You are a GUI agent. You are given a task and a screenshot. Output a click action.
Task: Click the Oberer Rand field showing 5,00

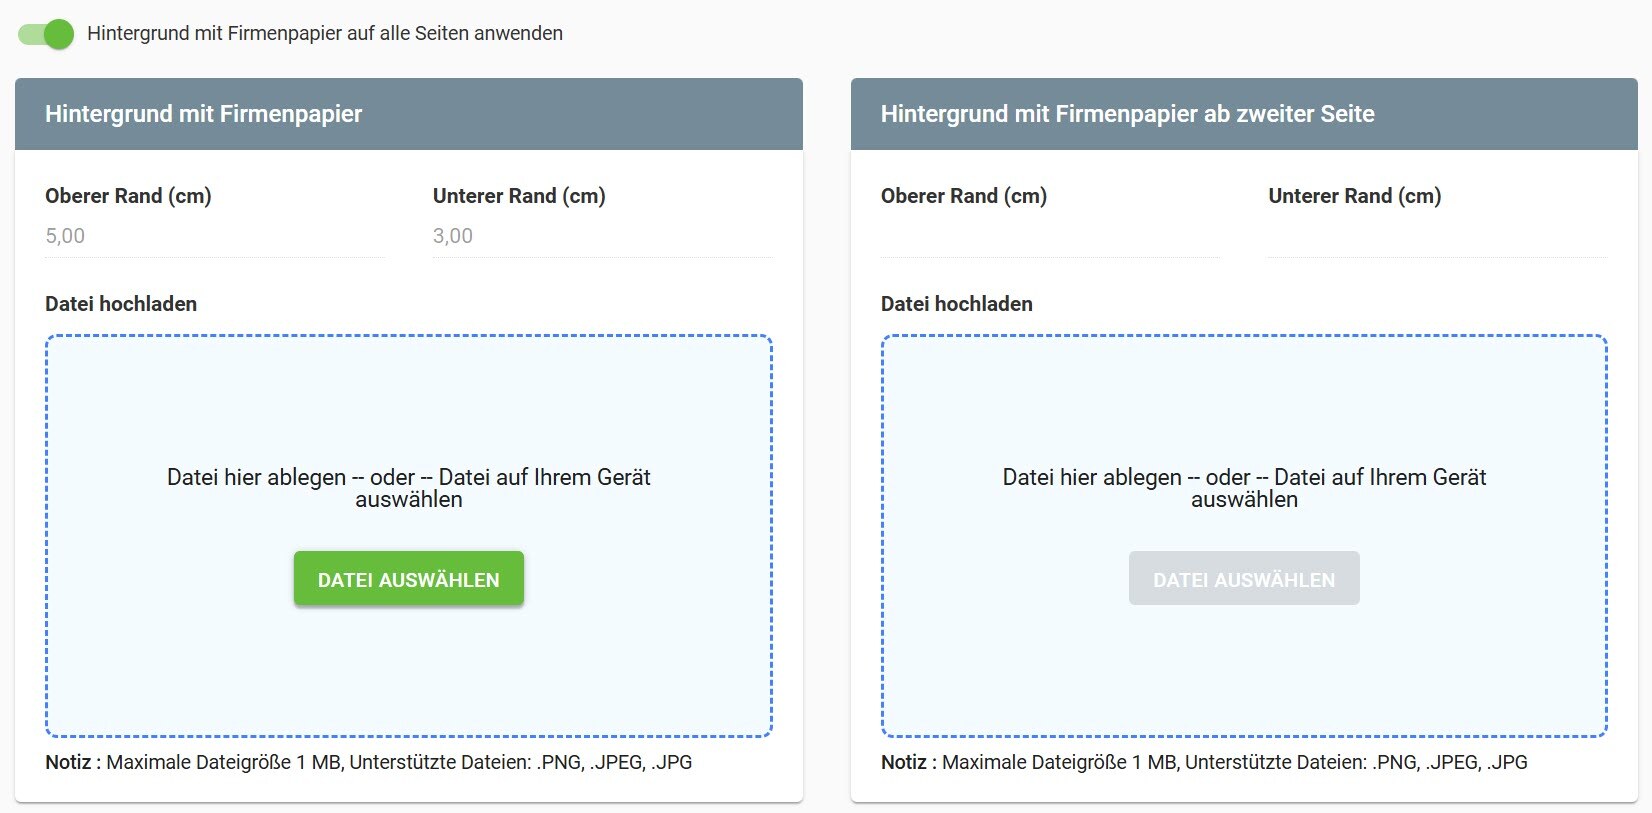tap(215, 237)
